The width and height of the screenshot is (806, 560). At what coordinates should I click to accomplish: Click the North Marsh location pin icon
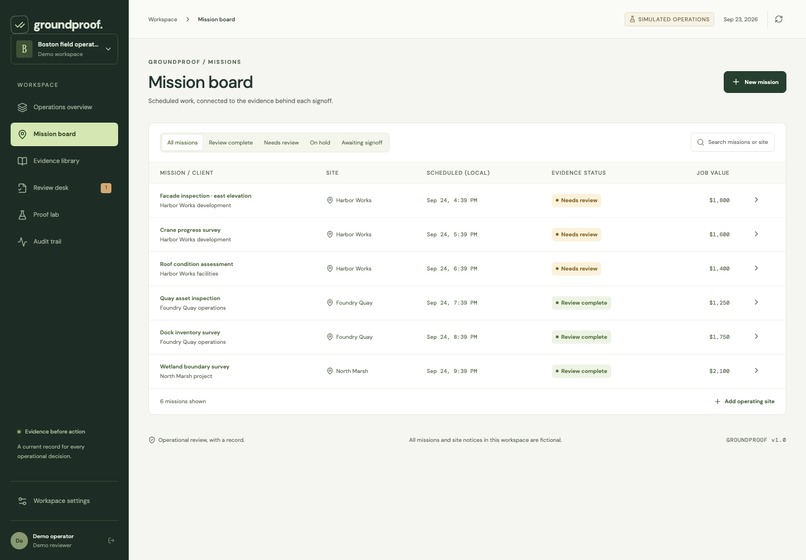coord(330,371)
